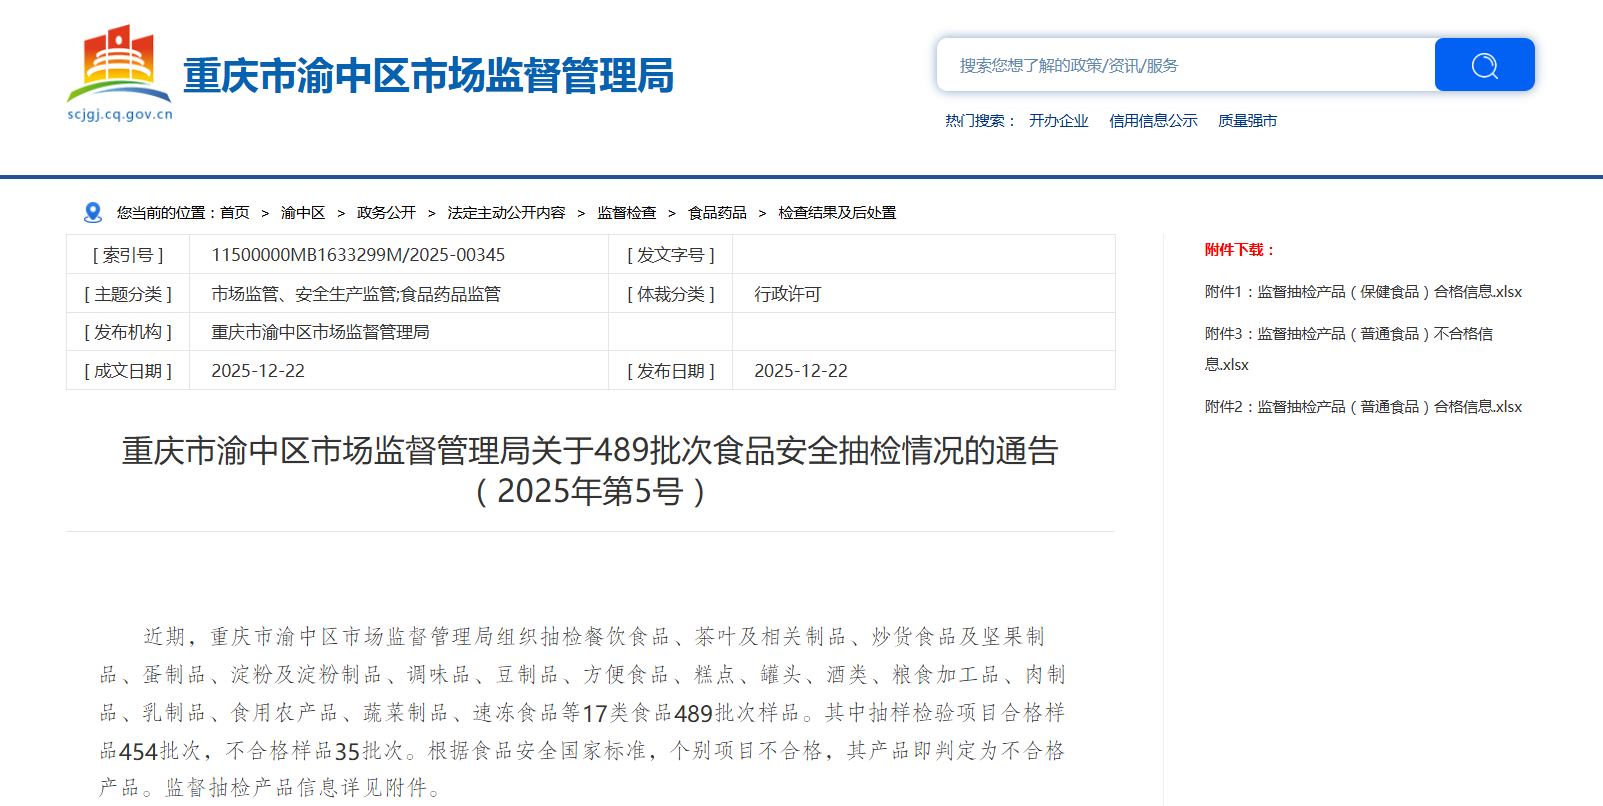Click the 成文日期 value 2025-12-22
This screenshot has height=806, width=1603.
click(258, 371)
